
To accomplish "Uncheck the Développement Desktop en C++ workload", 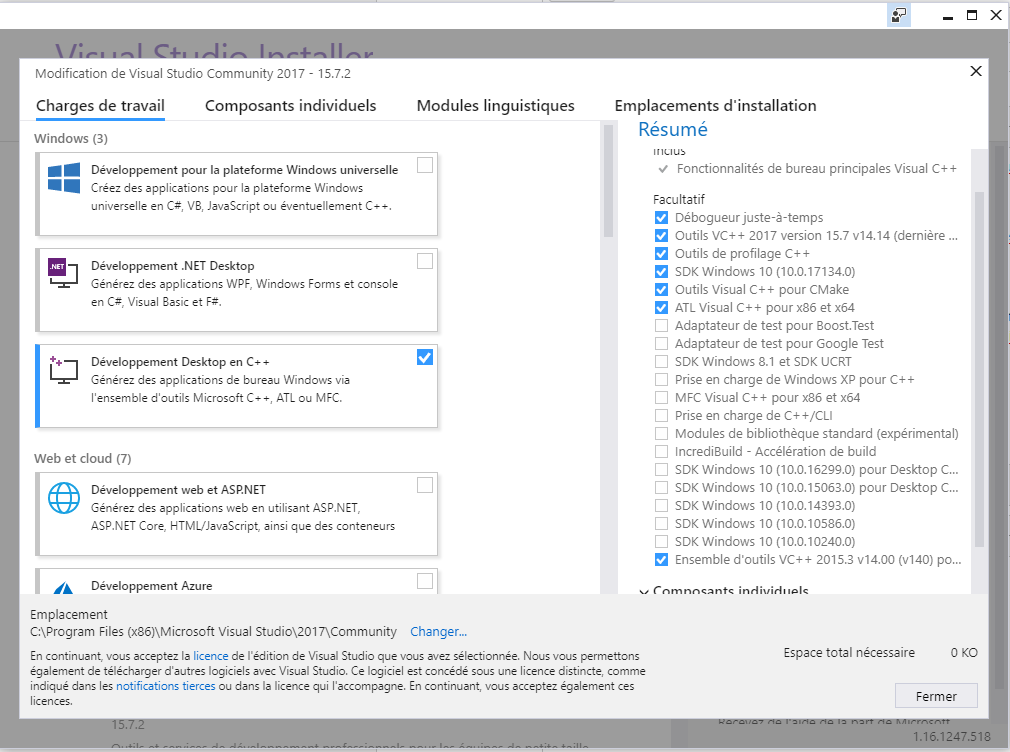I will click(x=424, y=357).
